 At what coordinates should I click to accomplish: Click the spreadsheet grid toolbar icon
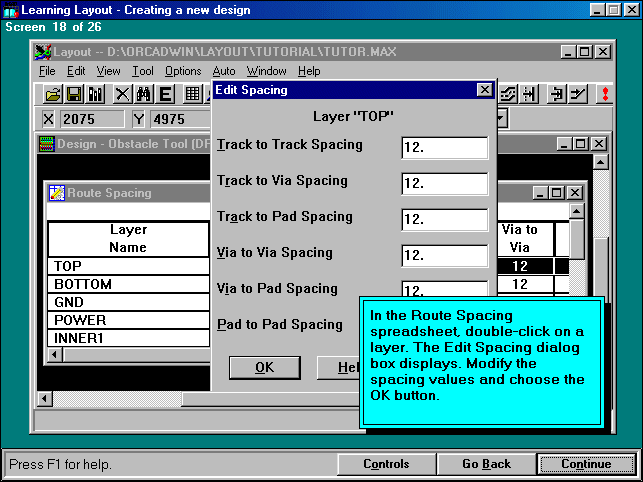pos(193,94)
